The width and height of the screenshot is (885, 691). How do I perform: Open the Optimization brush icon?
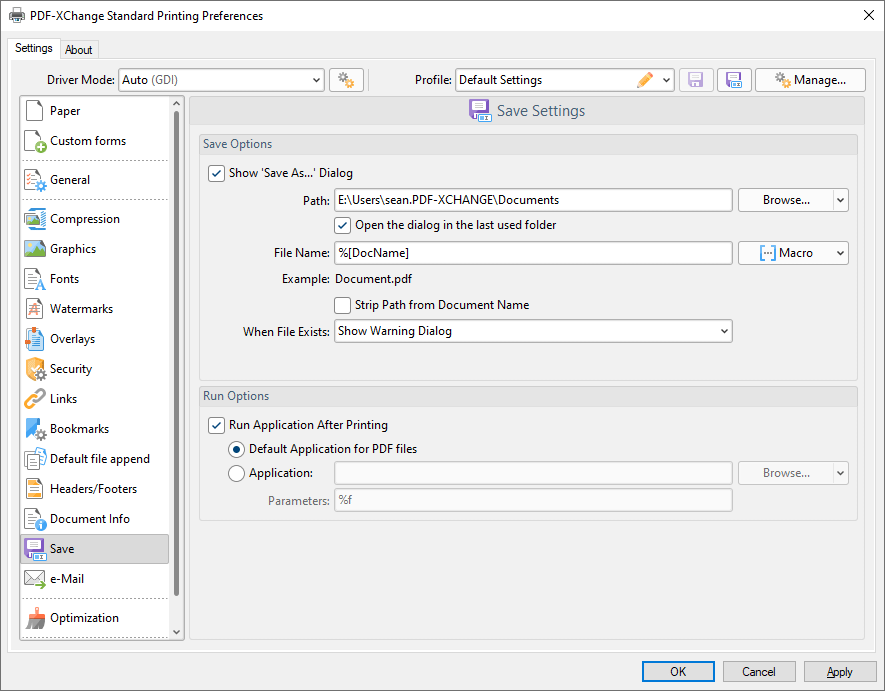coord(36,618)
